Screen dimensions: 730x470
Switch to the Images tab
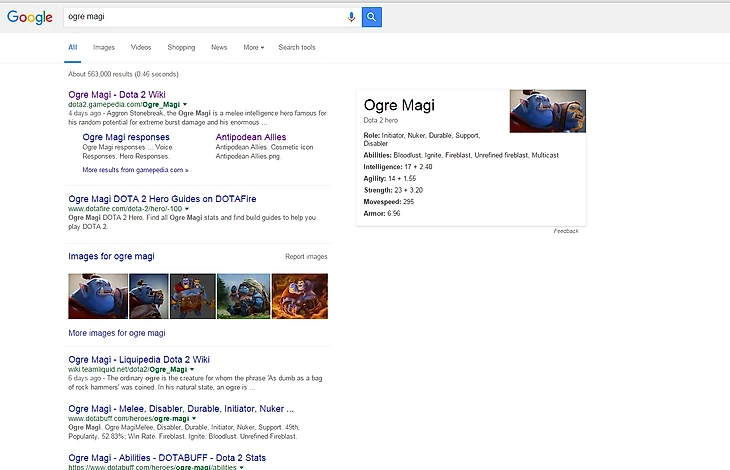click(104, 47)
